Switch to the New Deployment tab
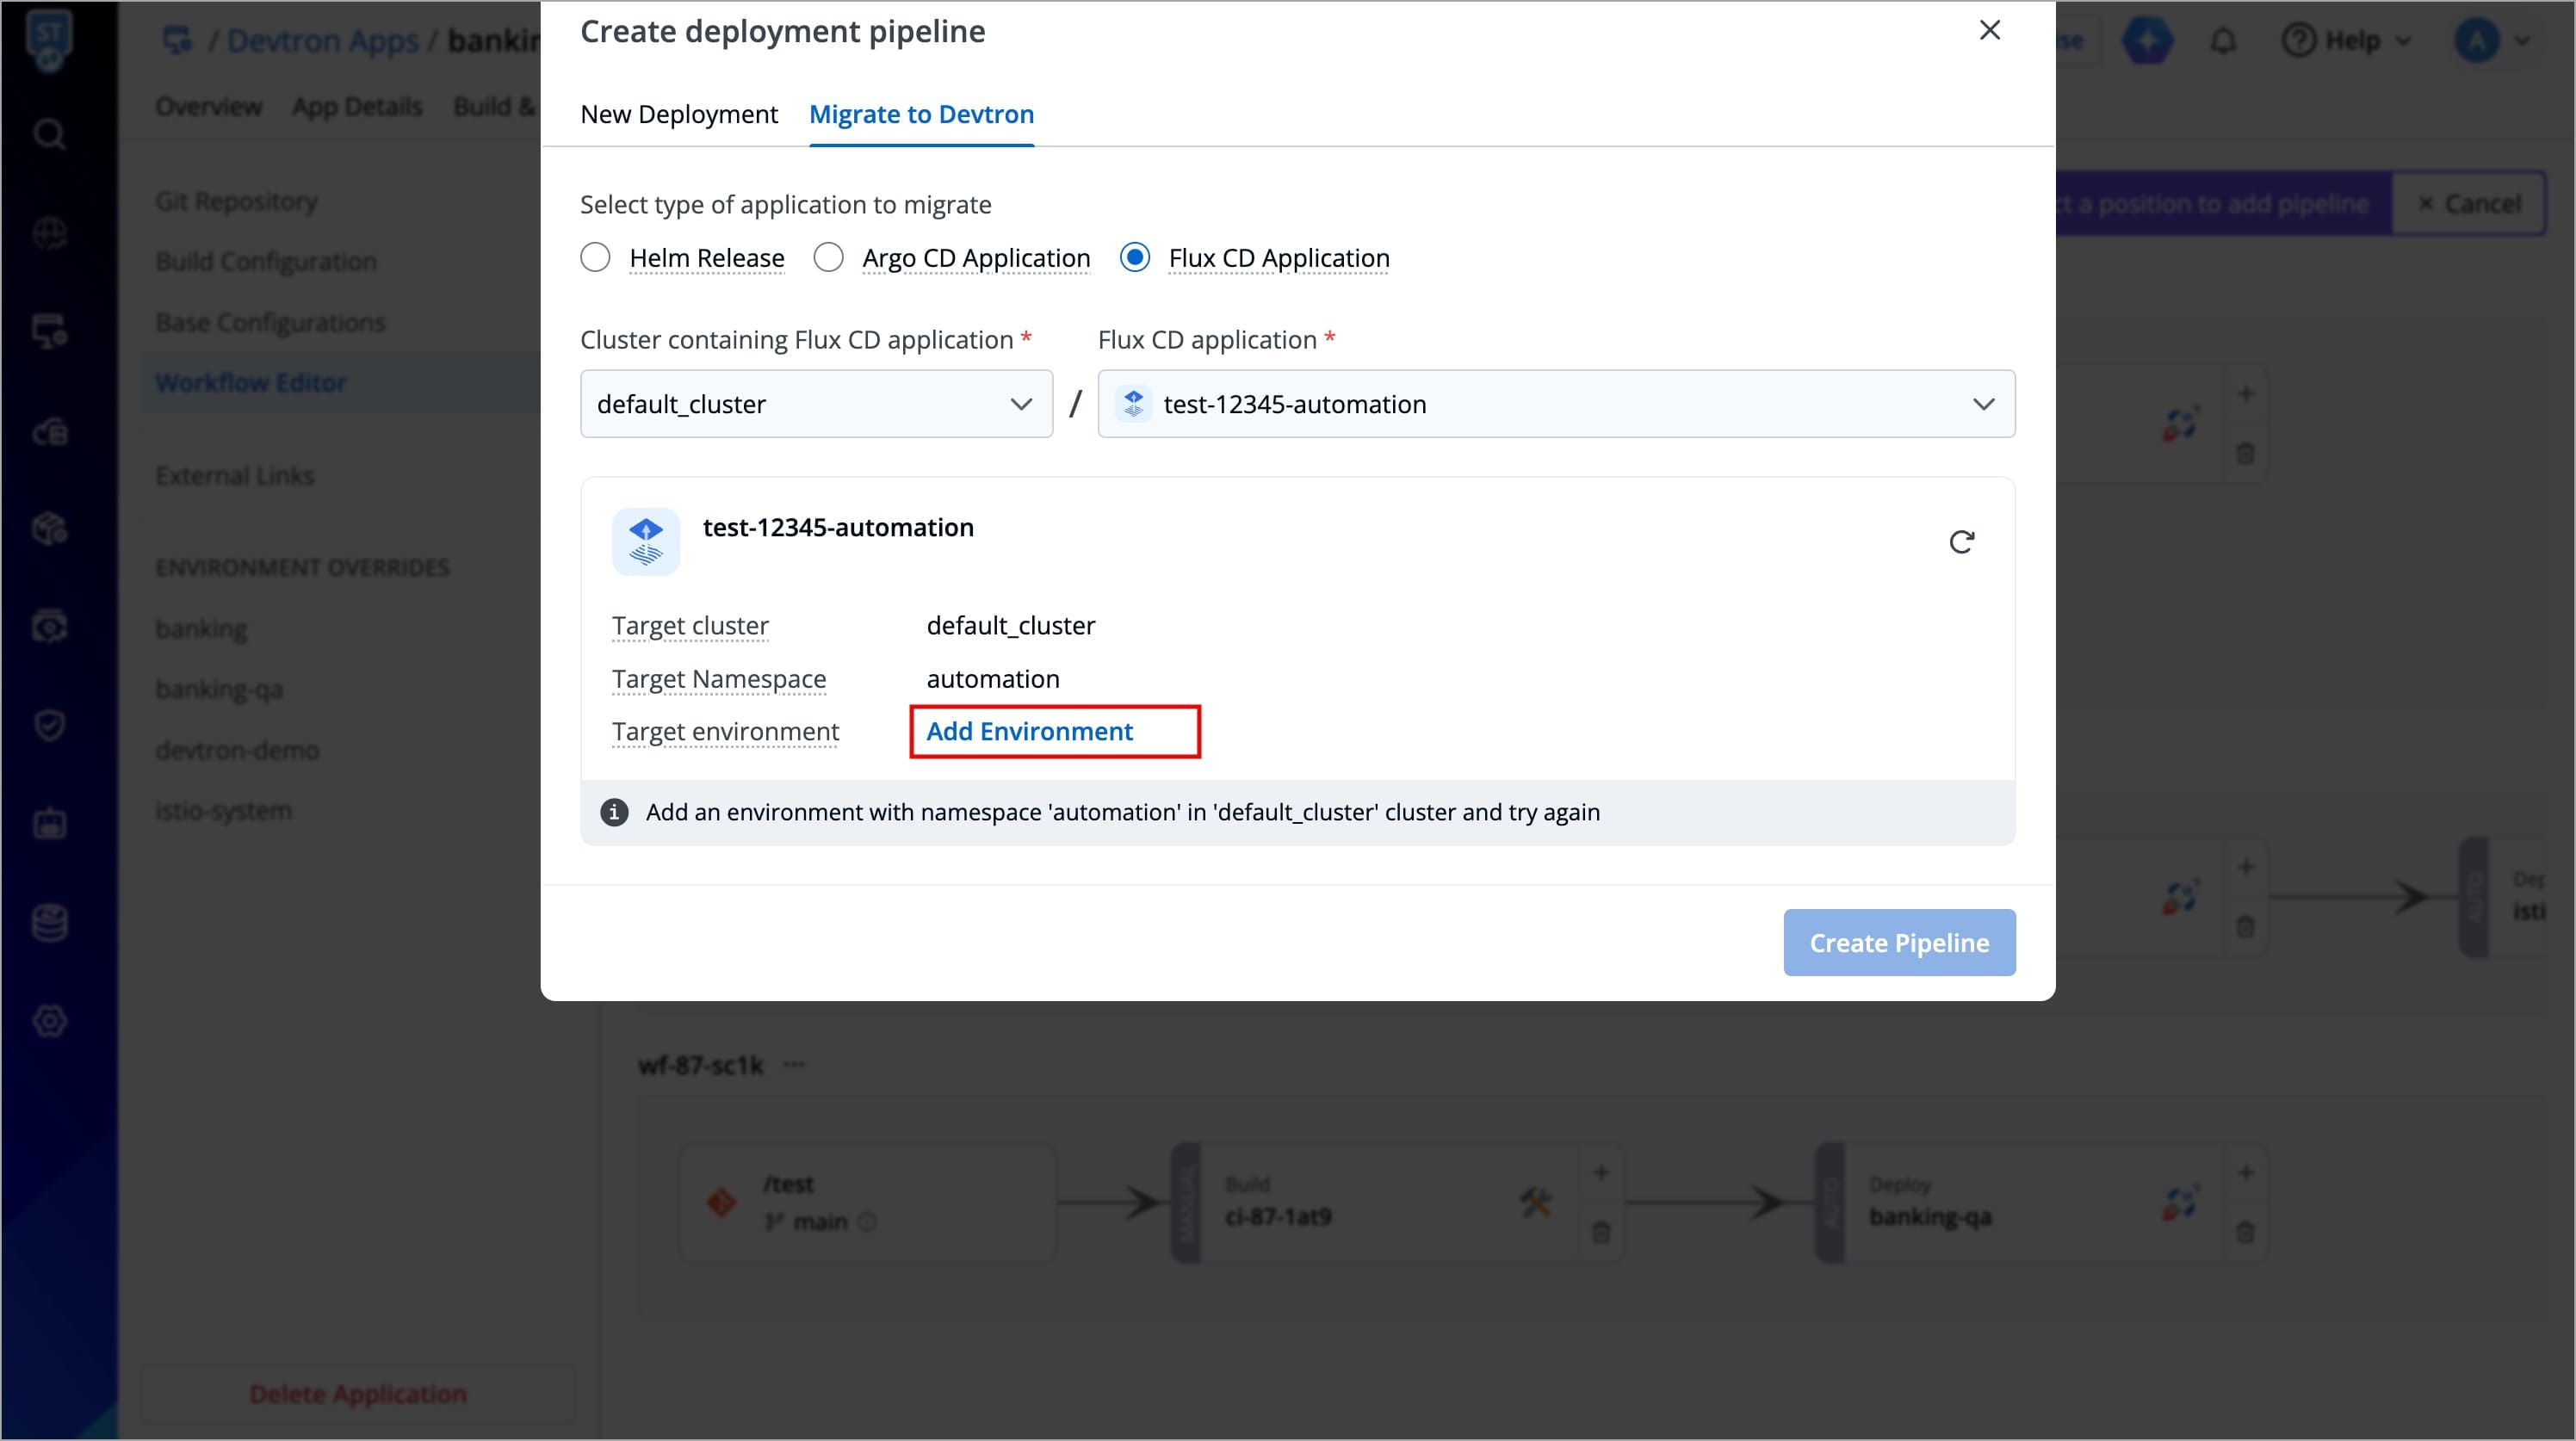Image resolution: width=2576 pixels, height=1441 pixels. (679, 114)
